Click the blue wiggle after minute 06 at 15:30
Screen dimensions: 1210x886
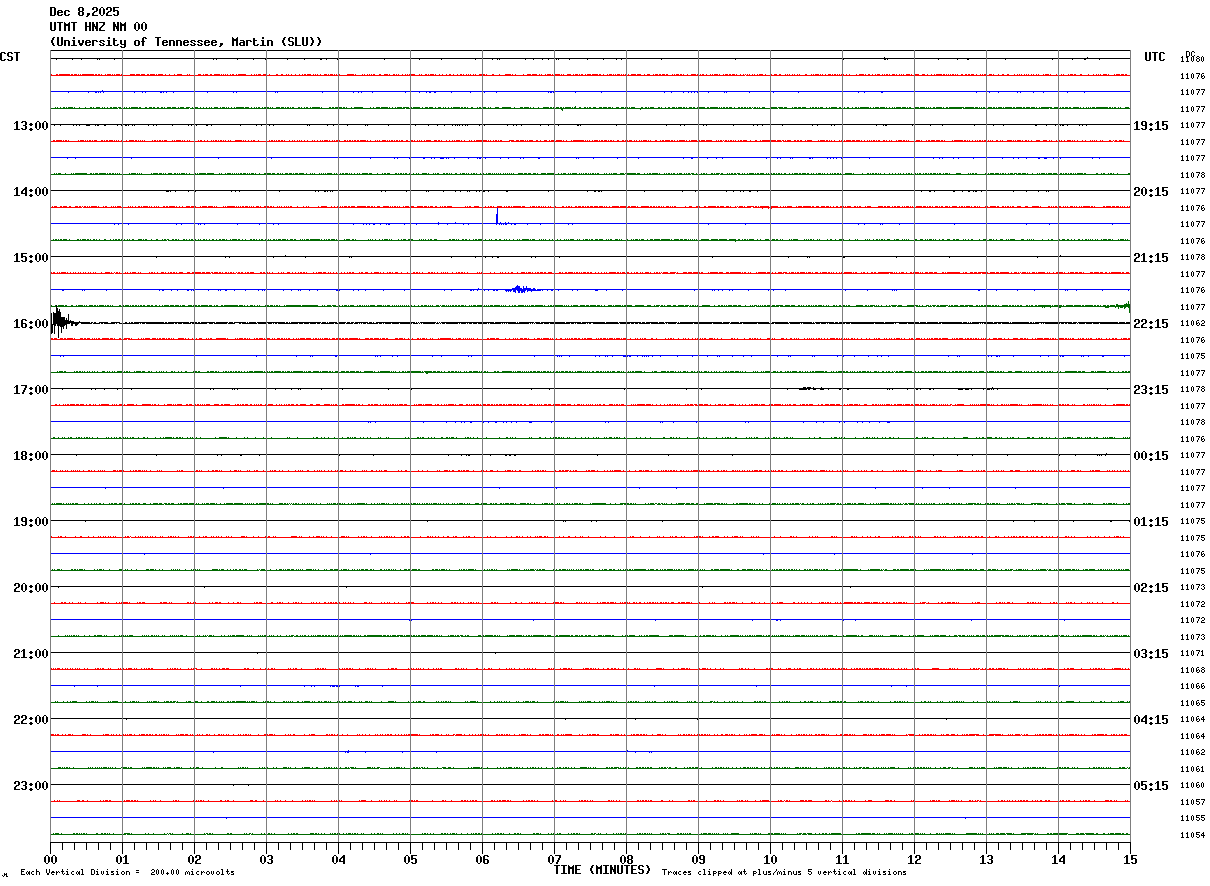(523, 289)
